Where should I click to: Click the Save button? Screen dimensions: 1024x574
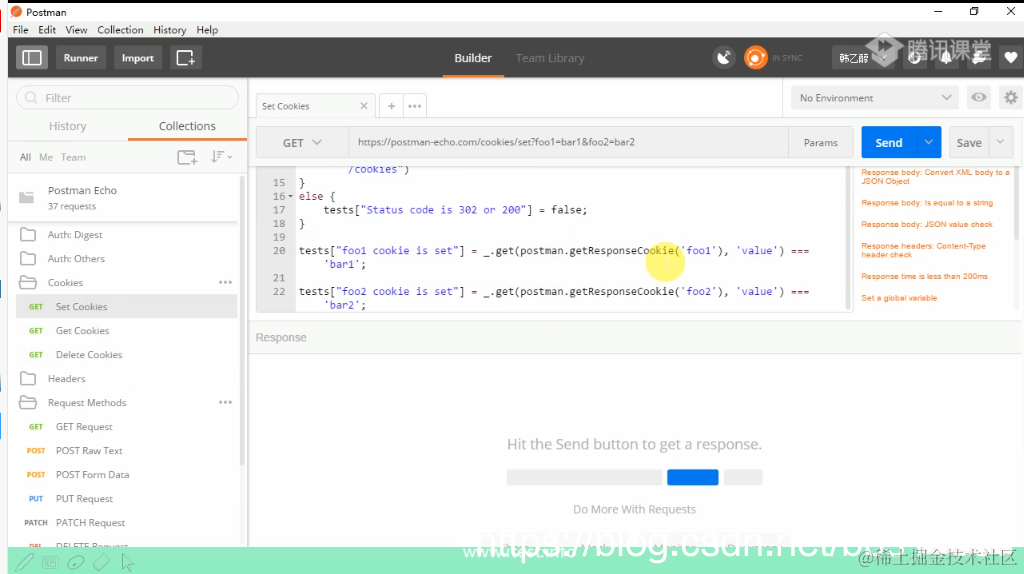(969, 142)
